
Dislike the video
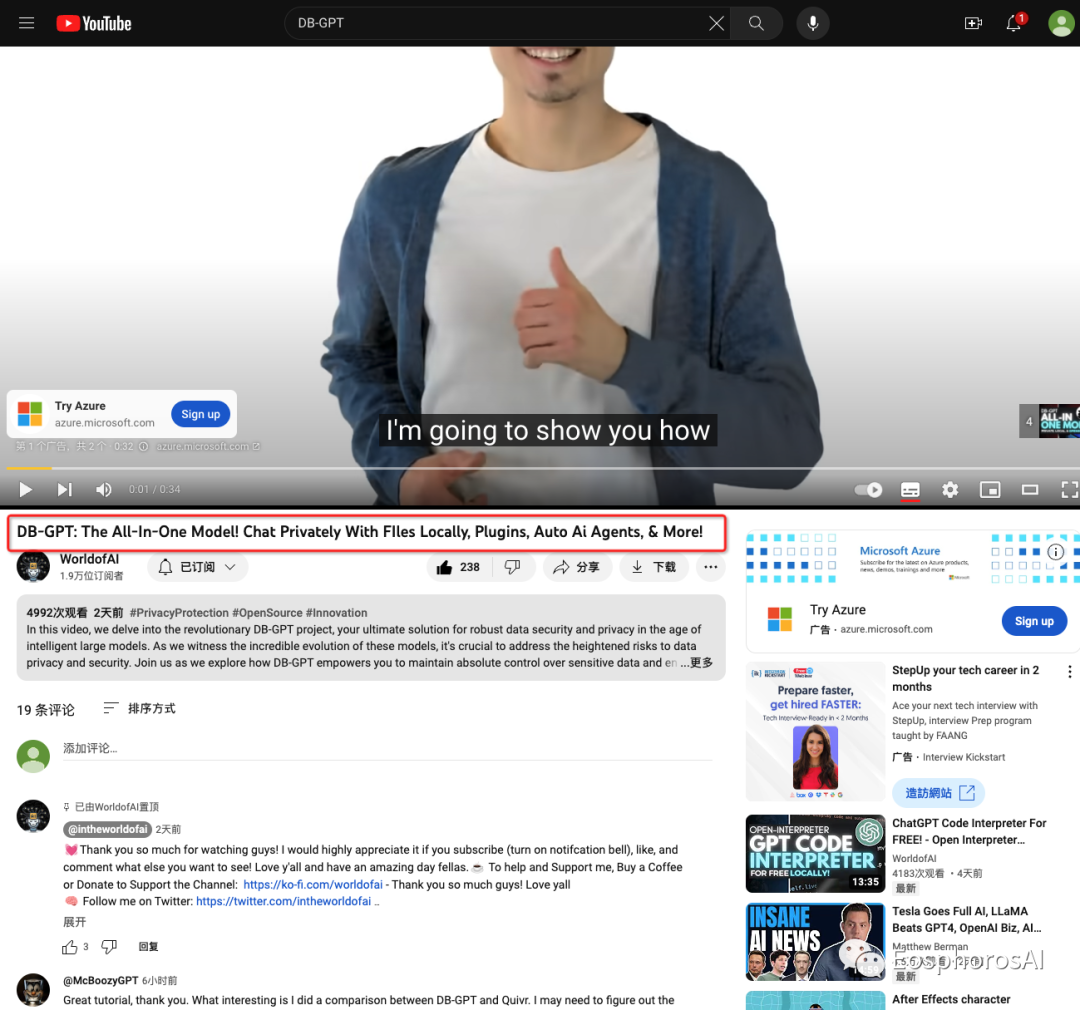(x=512, y=567)
